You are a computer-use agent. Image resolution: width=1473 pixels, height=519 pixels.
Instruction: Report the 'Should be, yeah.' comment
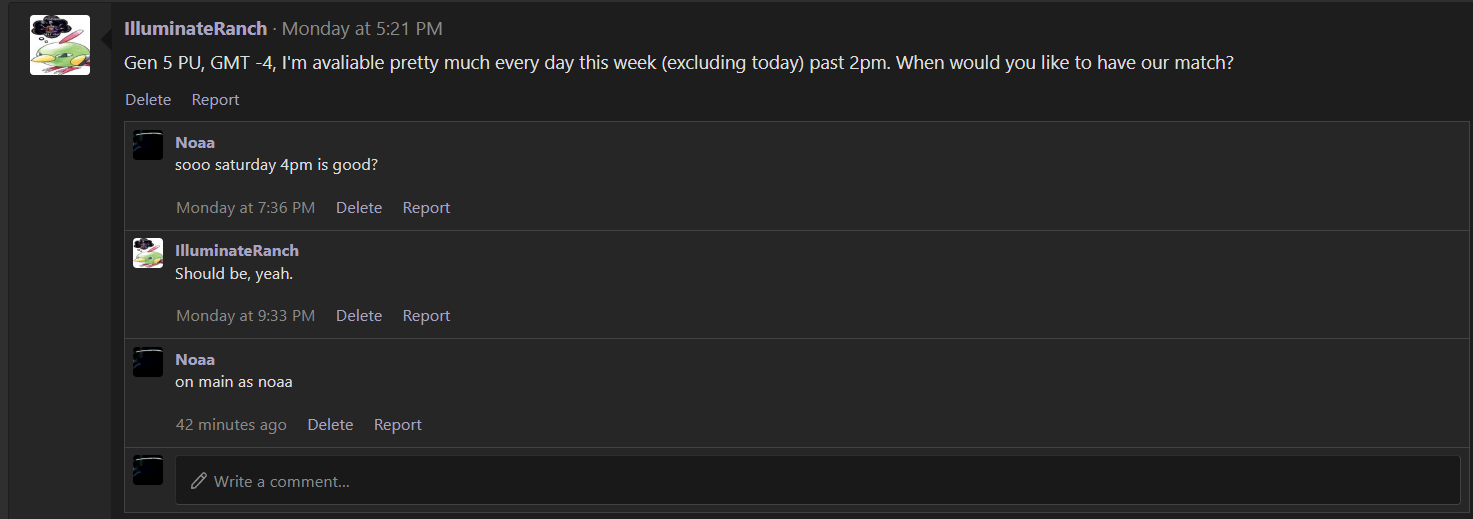[426, 316]
